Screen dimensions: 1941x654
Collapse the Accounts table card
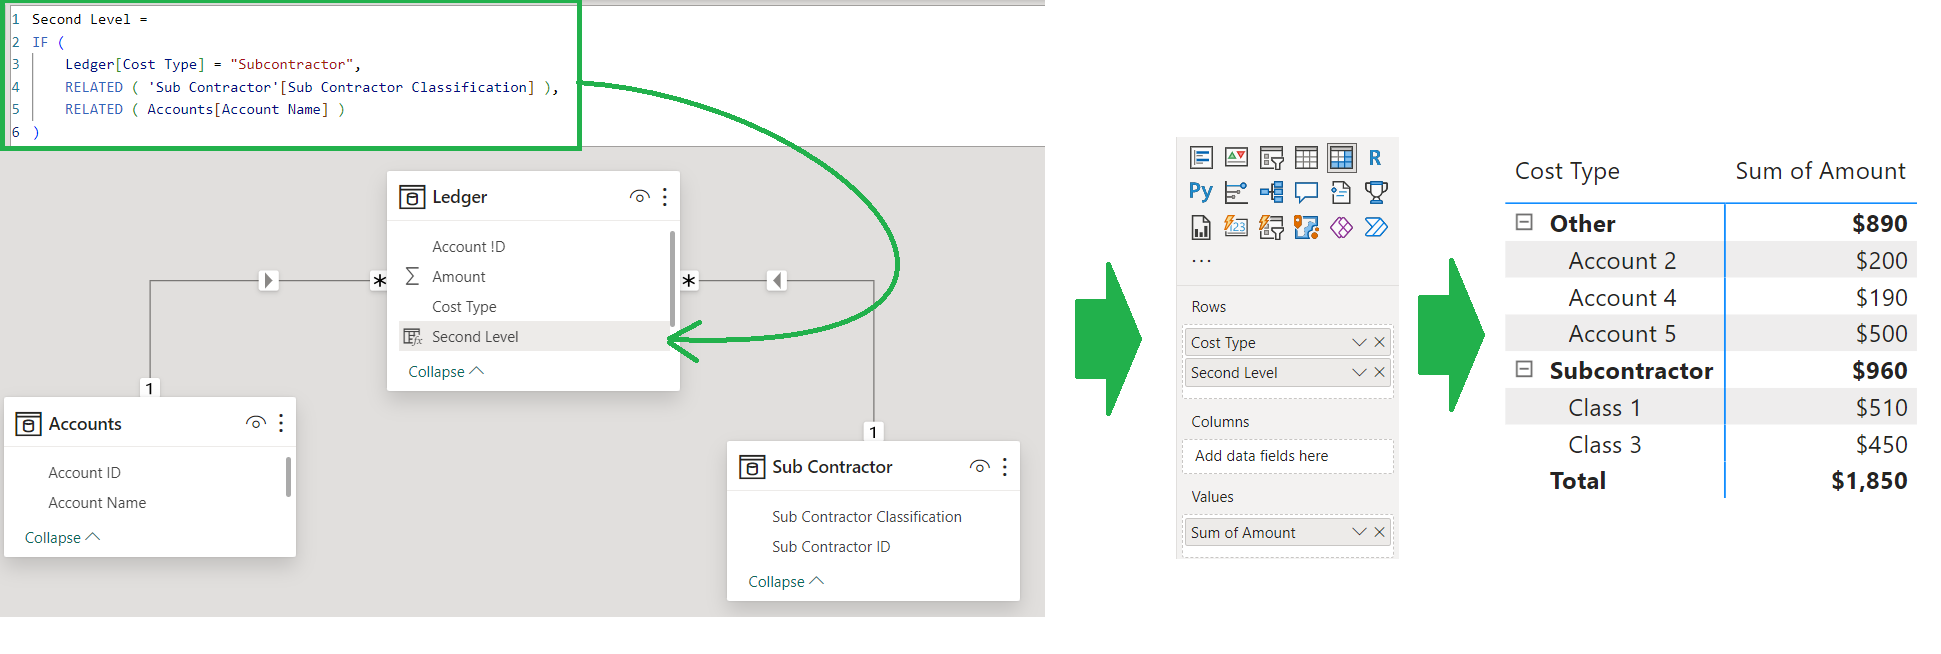click(62, 537)
